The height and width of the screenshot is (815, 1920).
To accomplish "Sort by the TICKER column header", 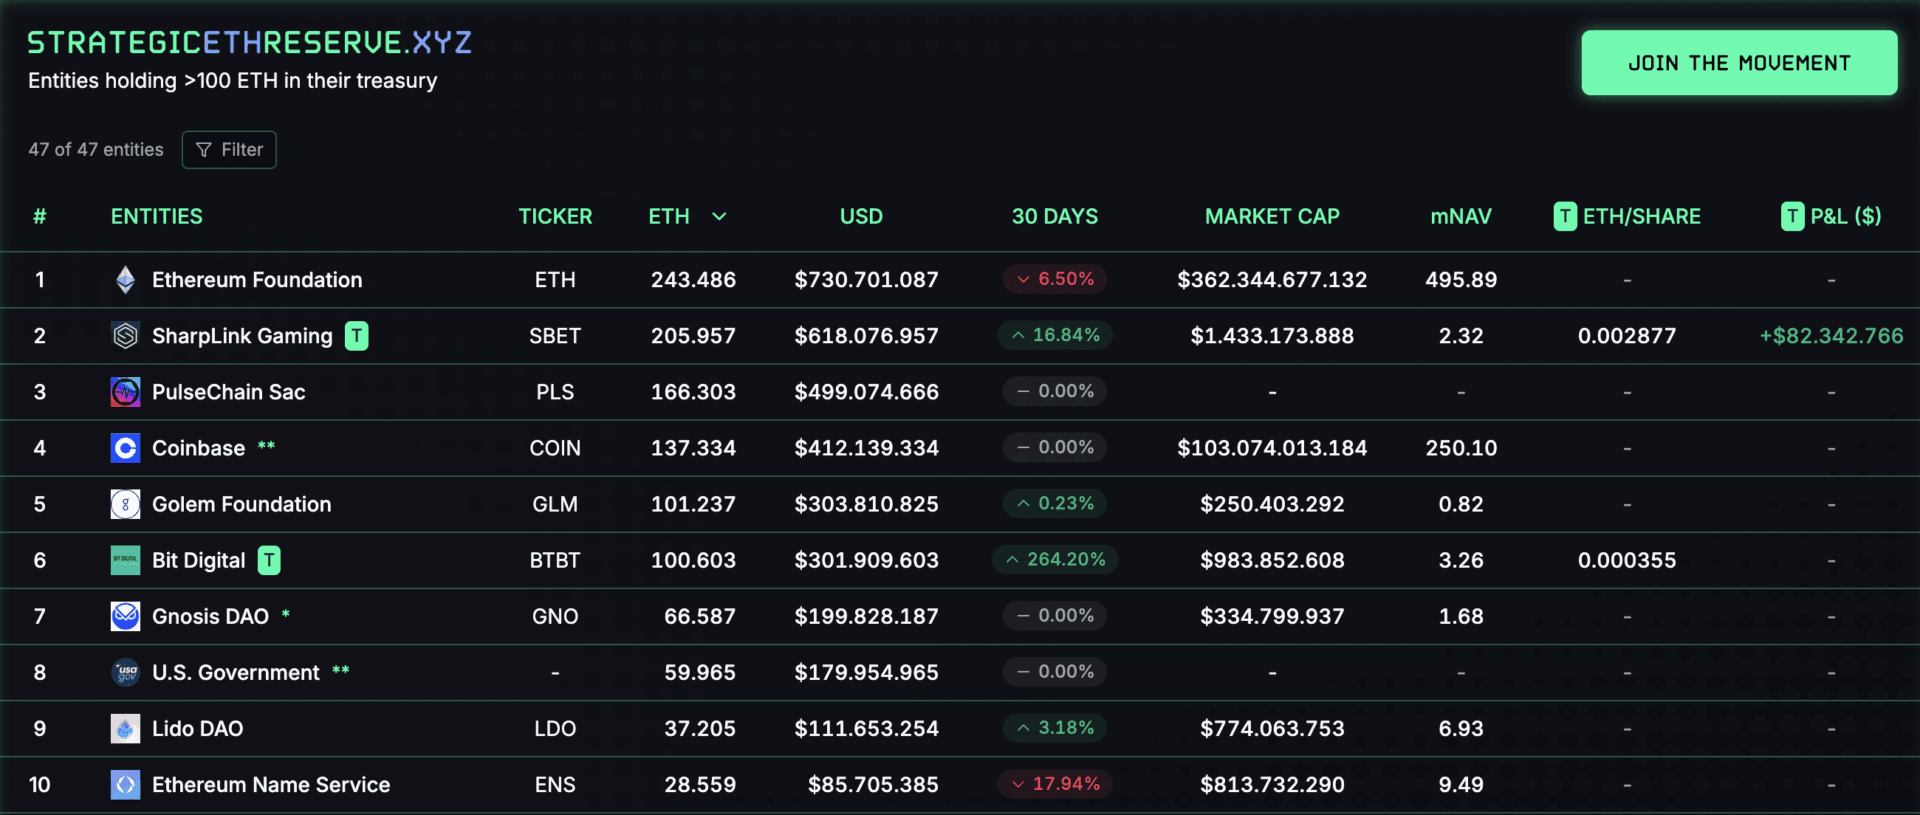I will pyautogui.click(x=555, y=216).
